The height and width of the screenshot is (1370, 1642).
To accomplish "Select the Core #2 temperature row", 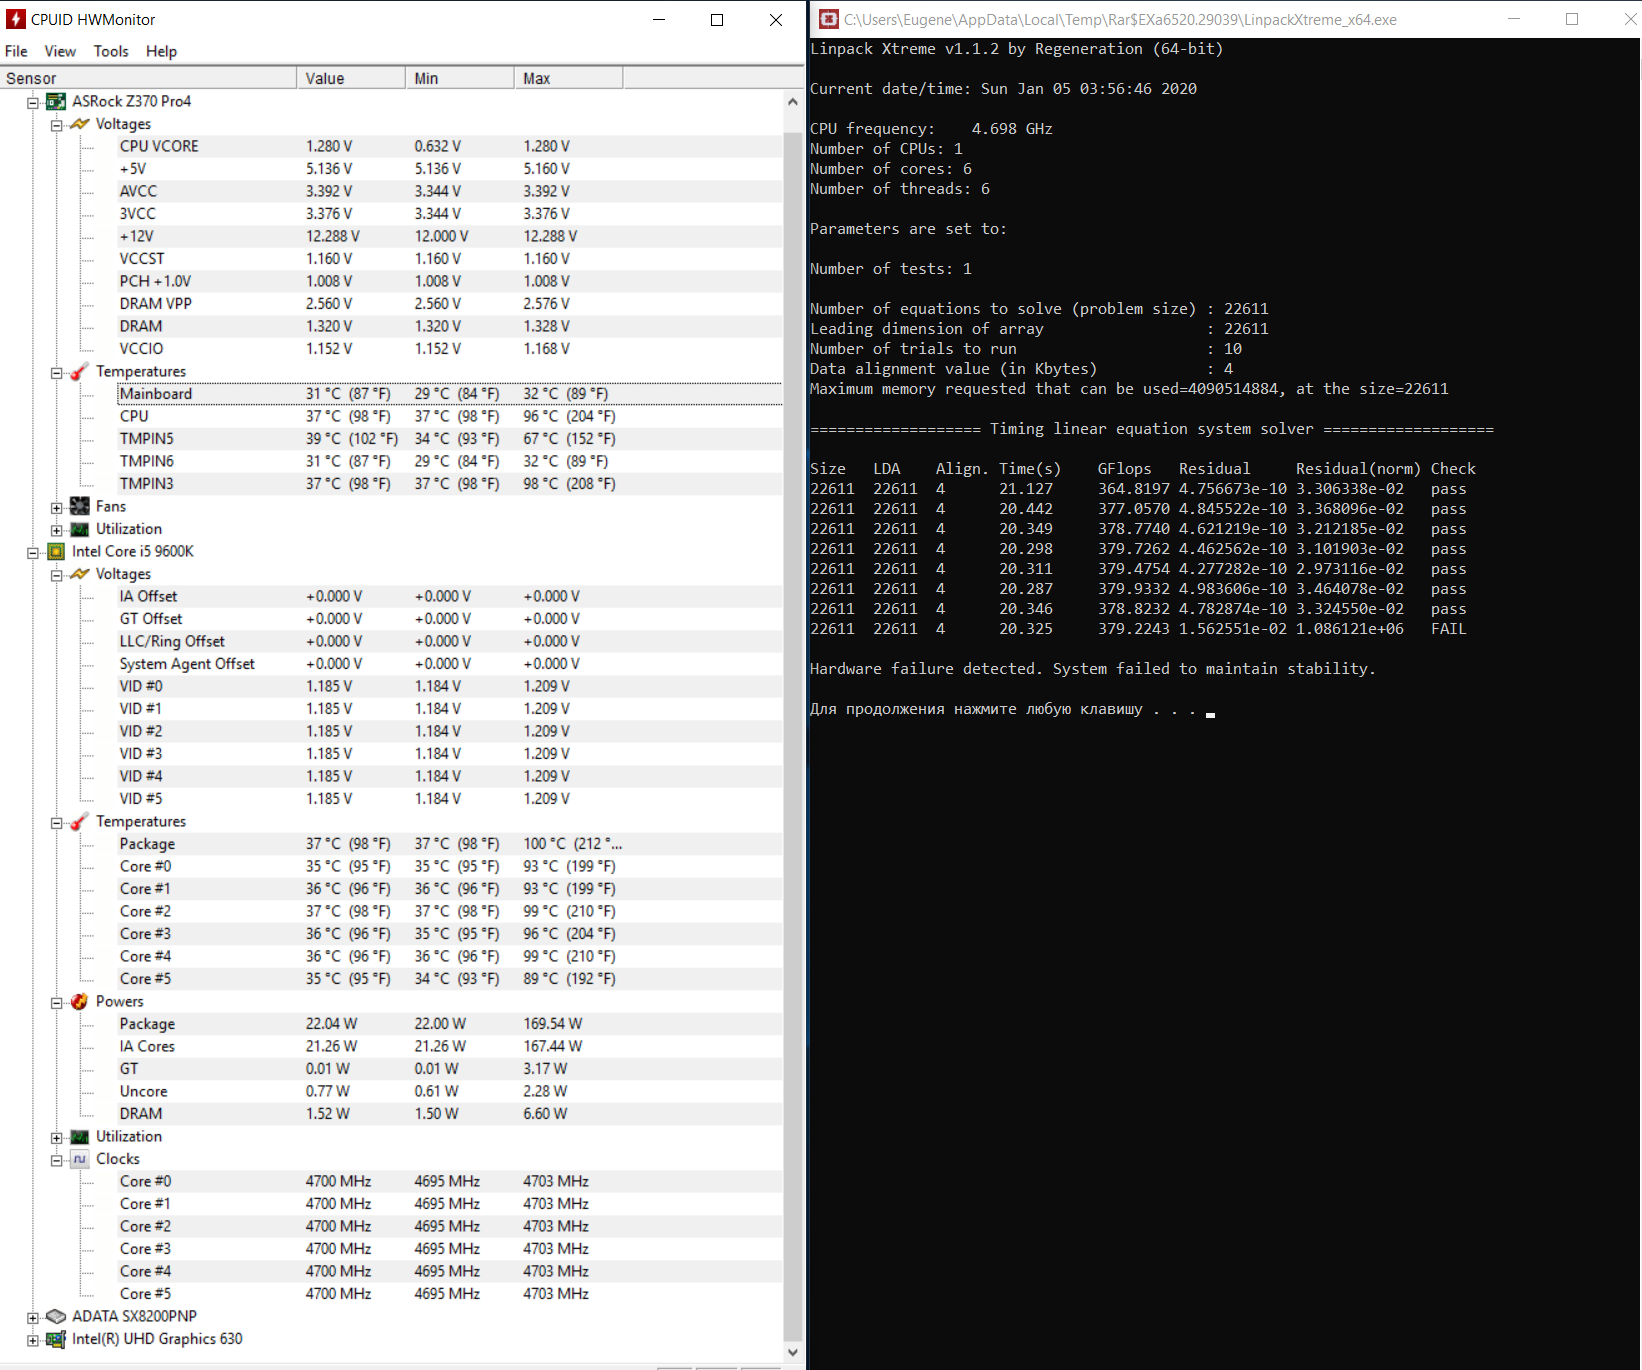I will (450, 911).
